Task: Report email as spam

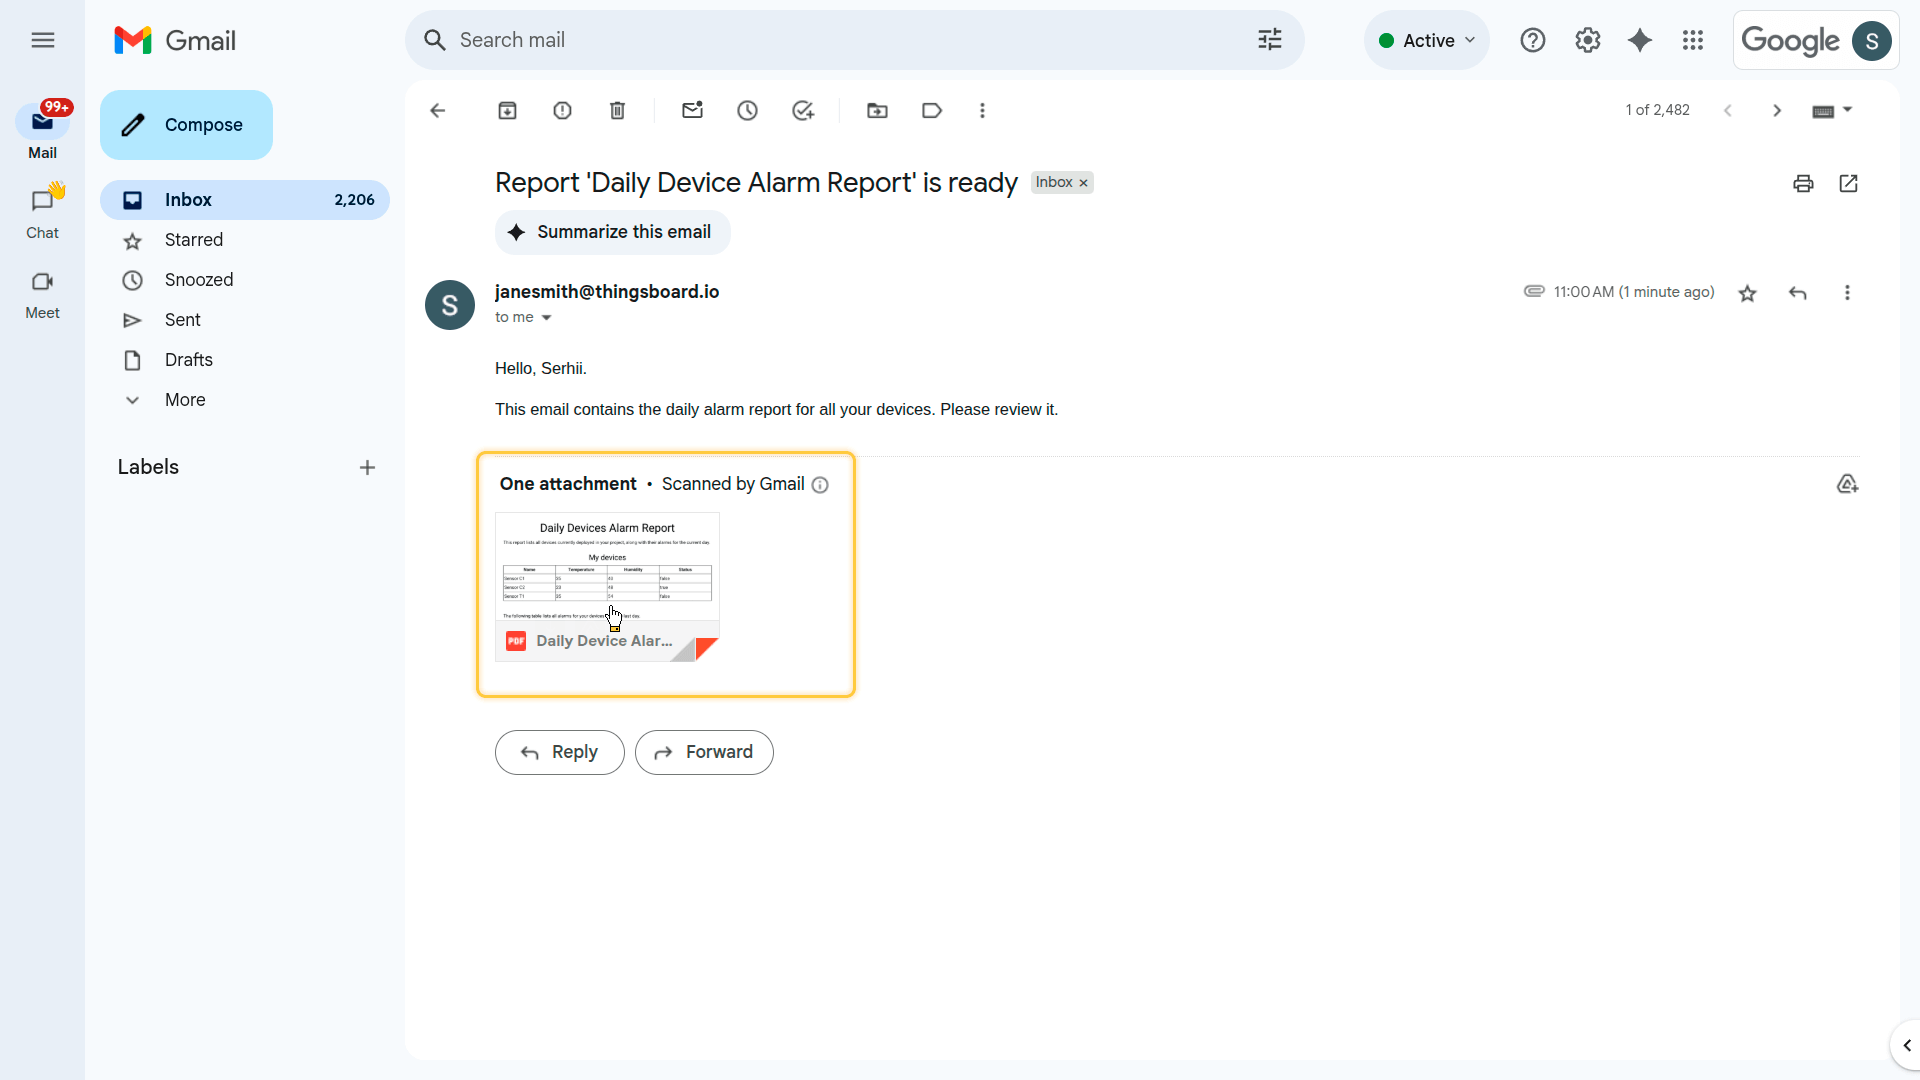Action: (x=562, y=111)
